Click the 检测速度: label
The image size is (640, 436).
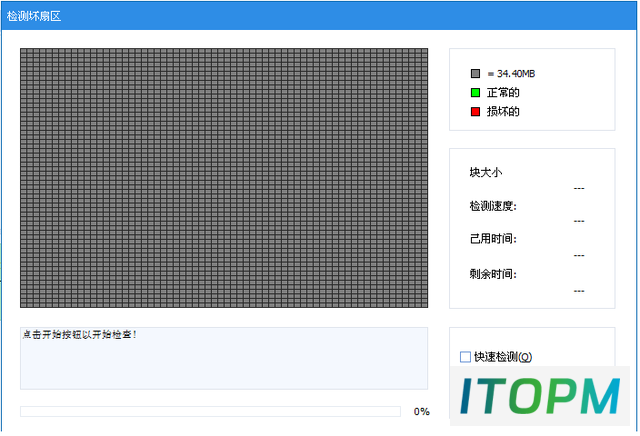coord(493,206)
